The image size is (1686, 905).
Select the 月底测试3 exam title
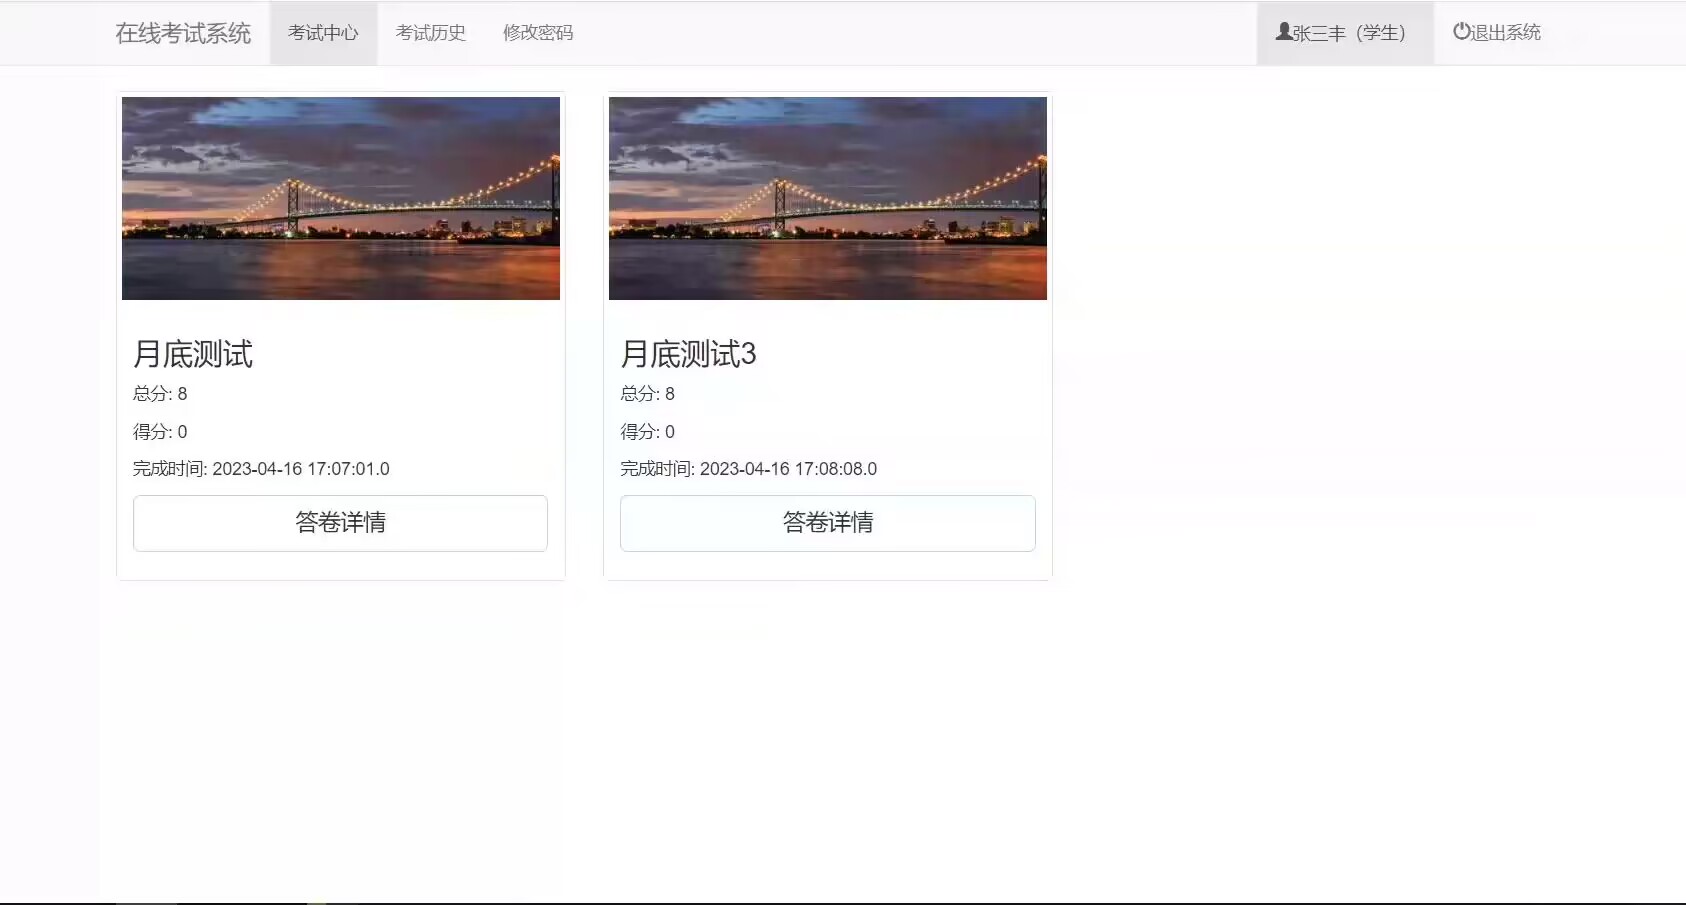[688, 354]
